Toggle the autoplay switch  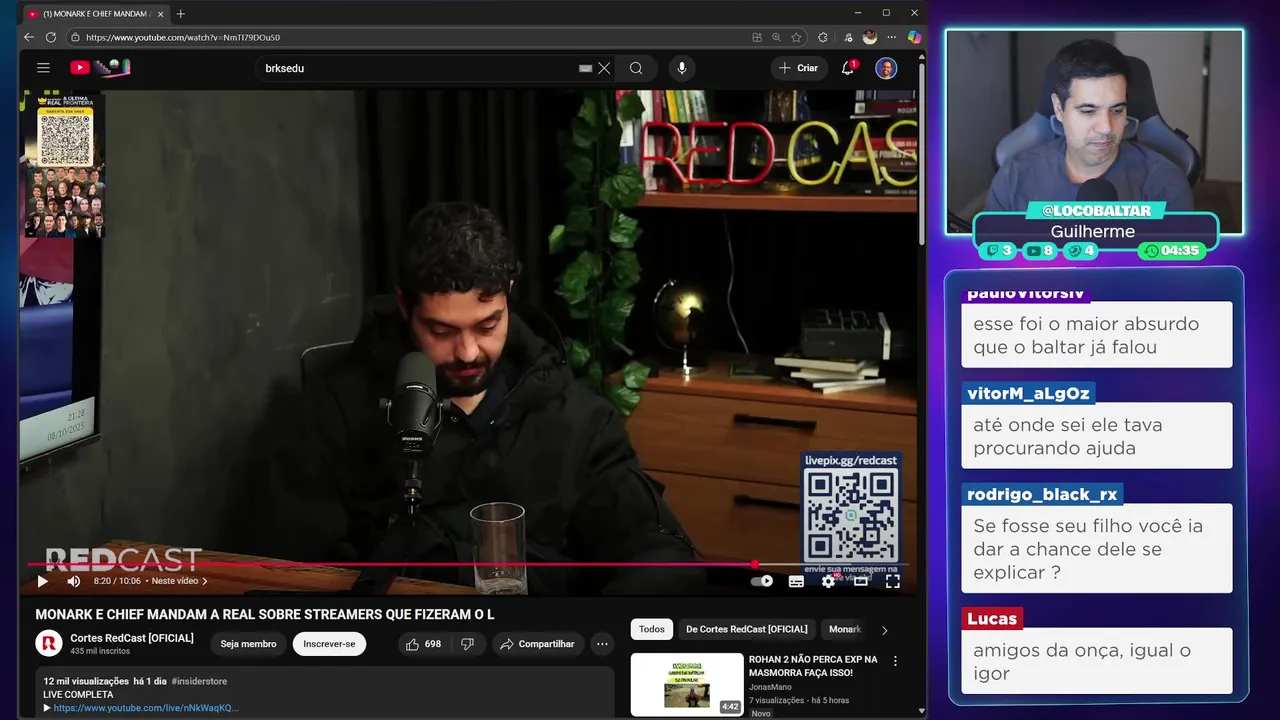(x=762, y=581)
